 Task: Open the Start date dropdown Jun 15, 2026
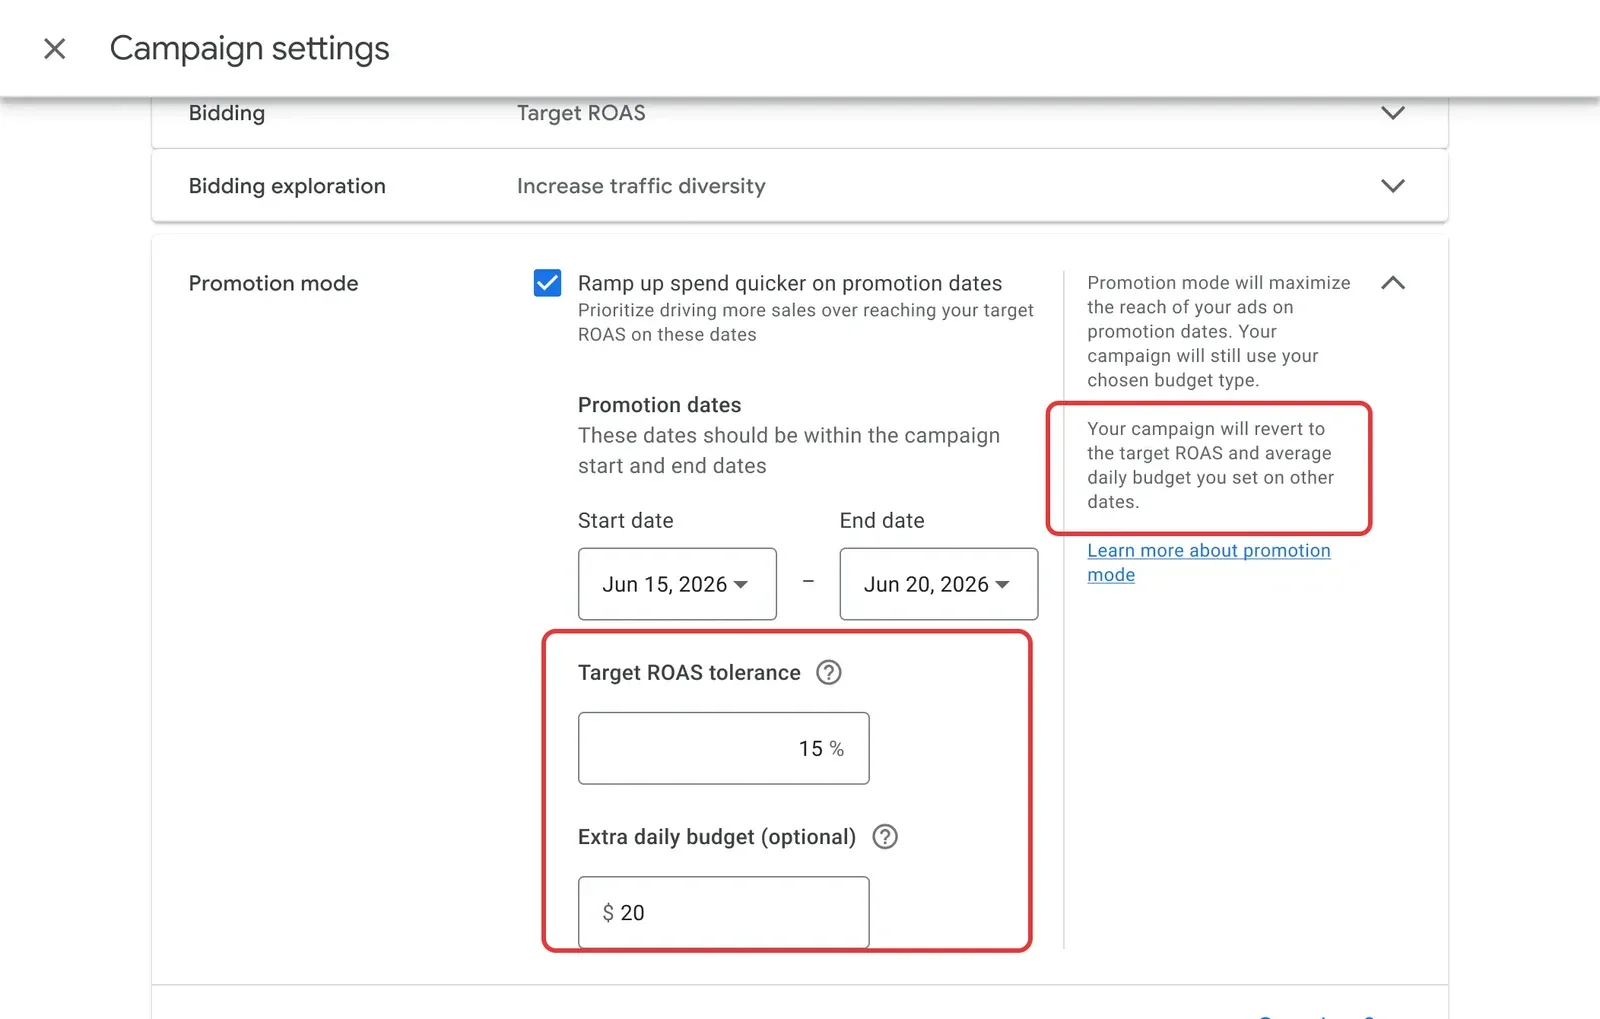pos(677,584)
